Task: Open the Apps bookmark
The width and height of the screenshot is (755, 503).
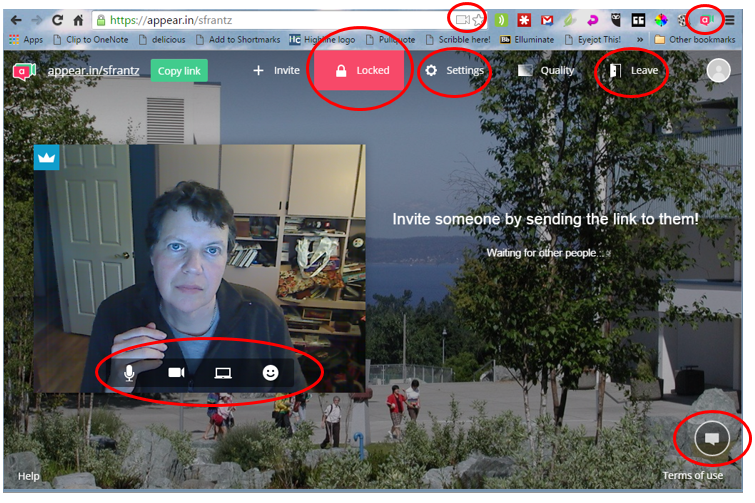Action: click(x=26, y=39)
